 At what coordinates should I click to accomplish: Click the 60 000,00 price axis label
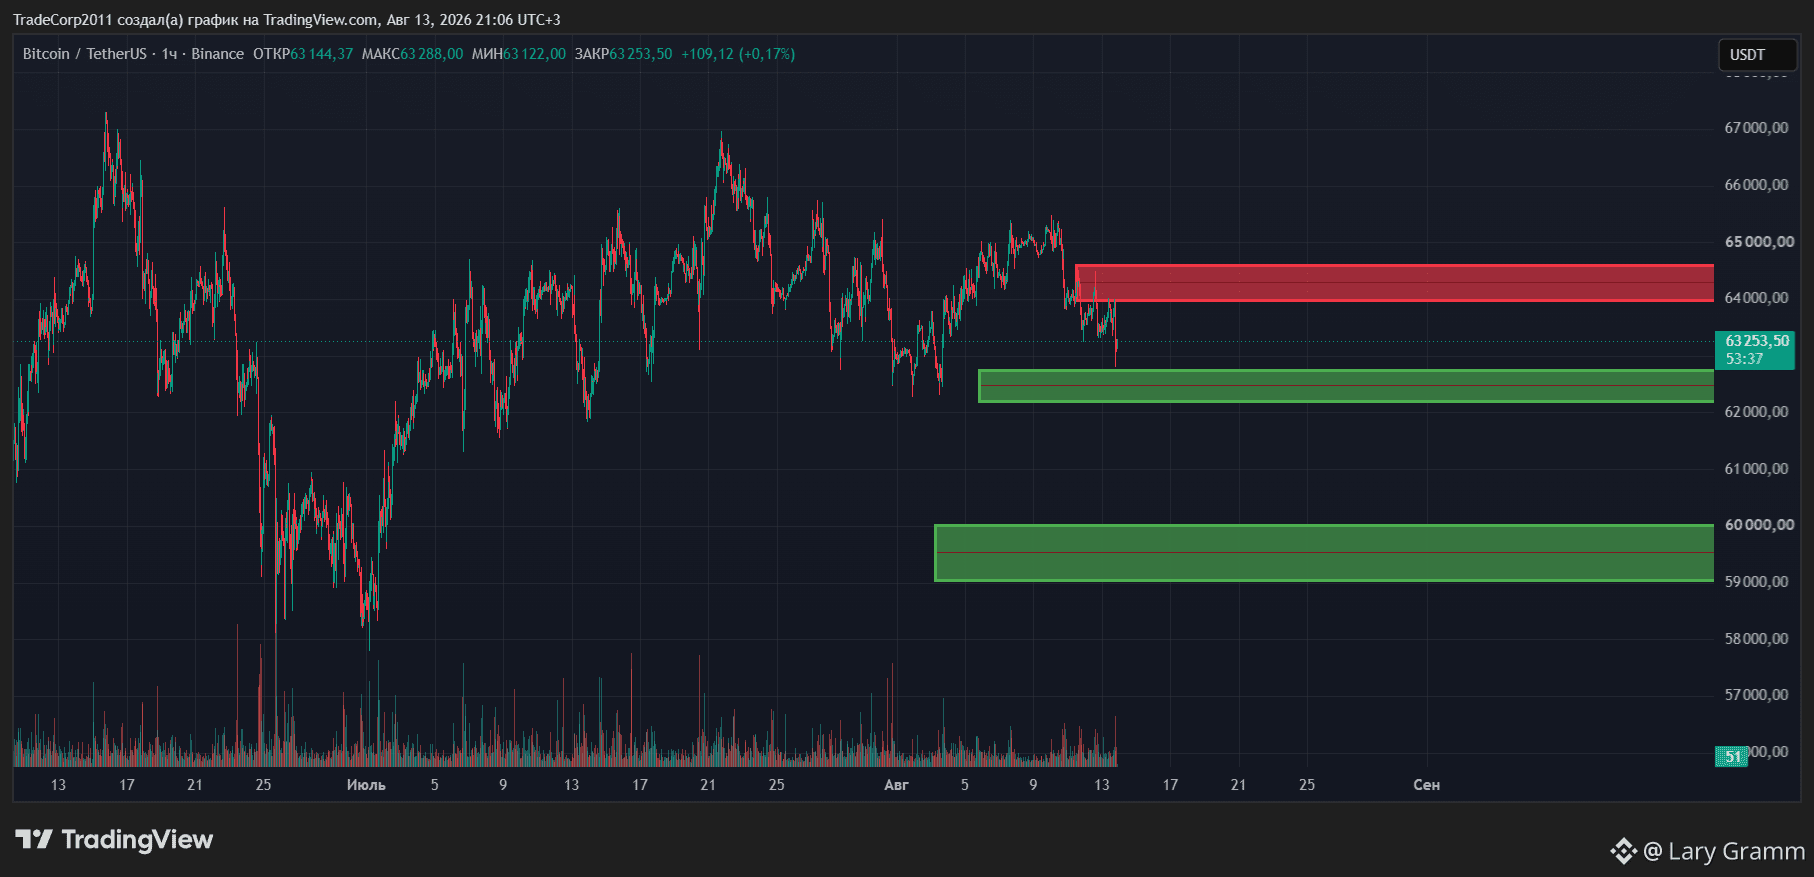tap(1759, 525)
